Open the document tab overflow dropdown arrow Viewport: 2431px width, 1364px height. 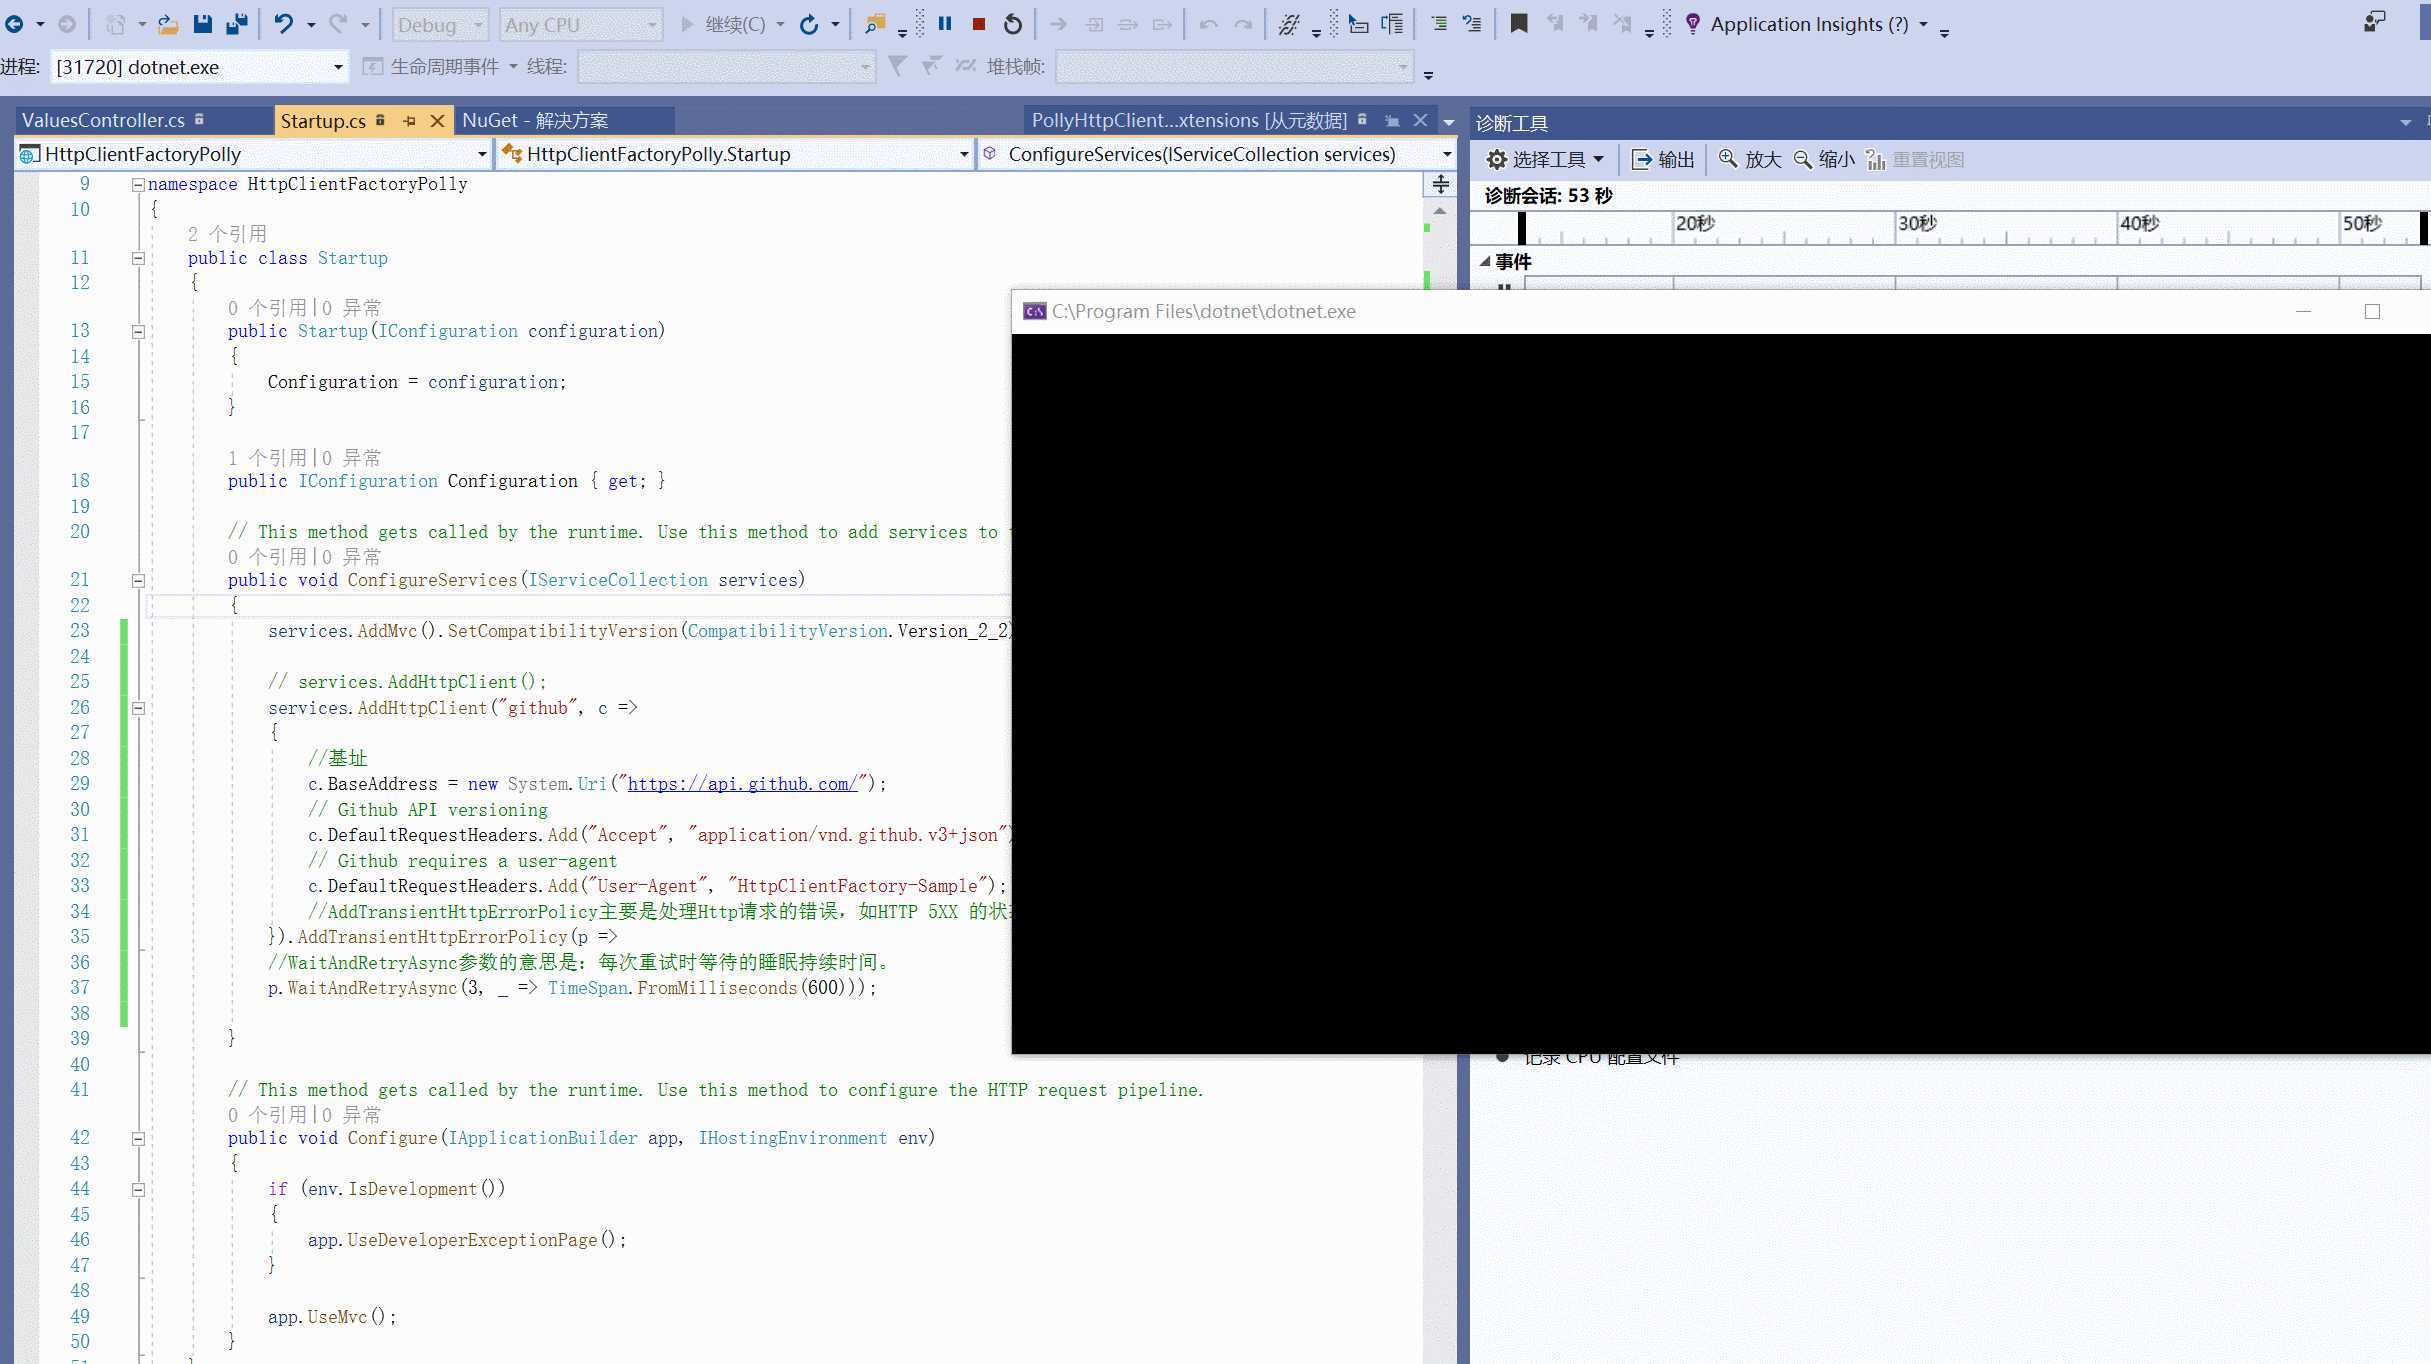(x=1448, y=122)
